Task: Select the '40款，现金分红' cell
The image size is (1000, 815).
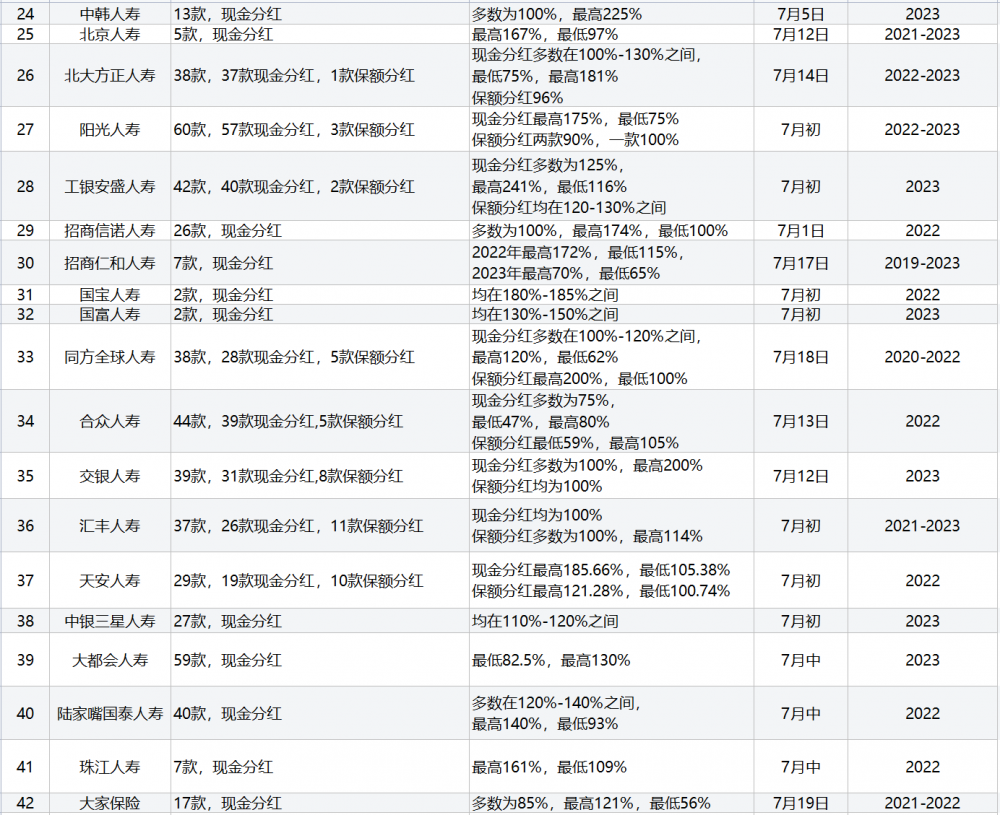Action: [x=320, y=713]
